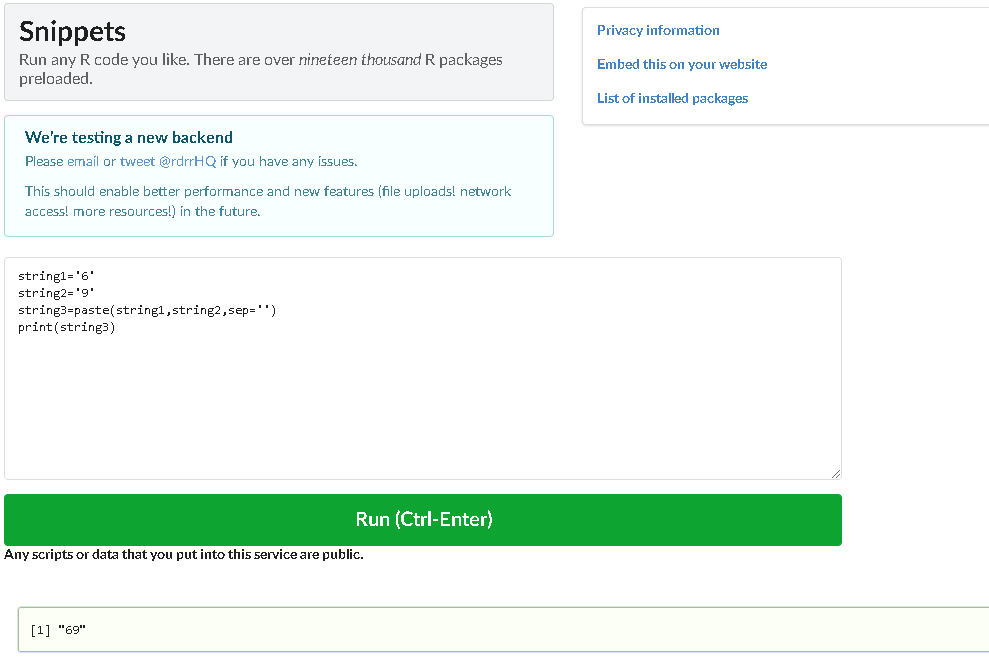The image size is (989, 660).
Task: View the List of installed packages
Action: (x=671, y=98)
